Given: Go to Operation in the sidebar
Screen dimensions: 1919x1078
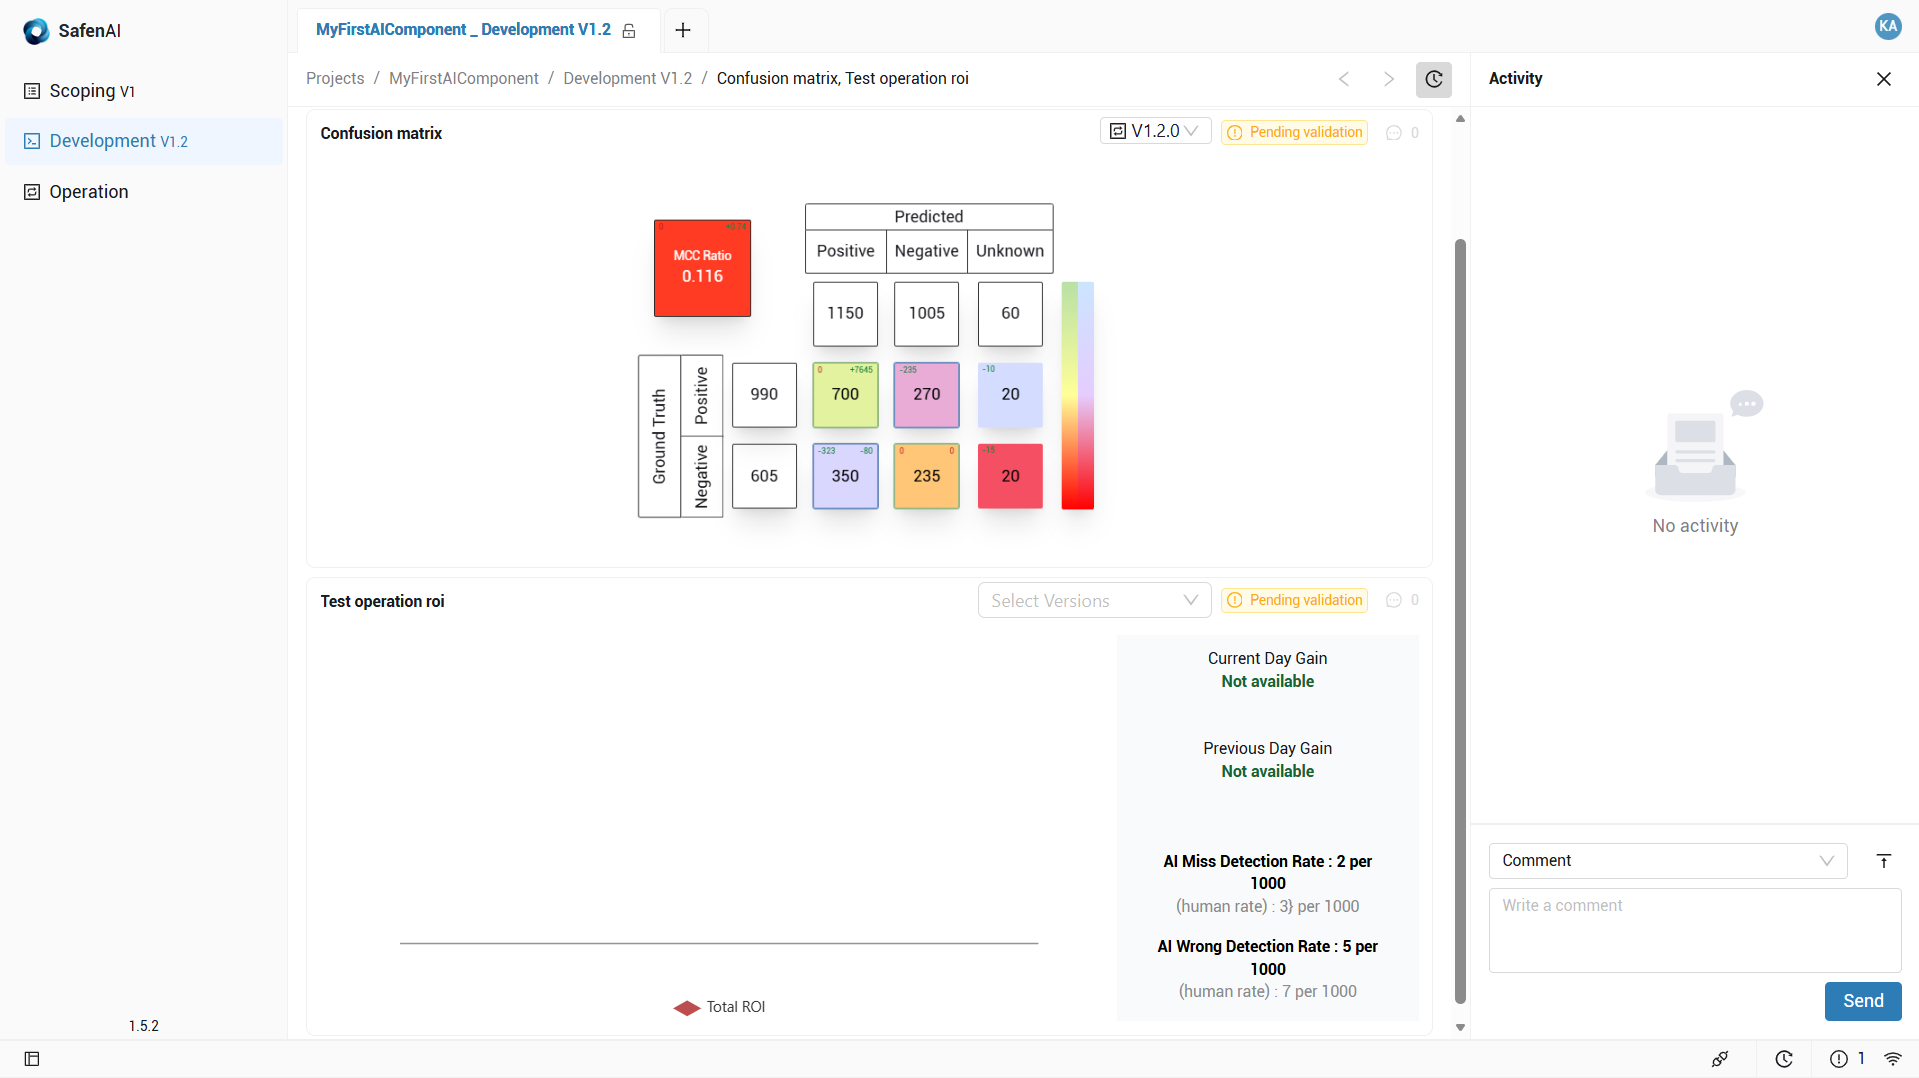Looking at the screenshot, I should [x=89, y=192].
